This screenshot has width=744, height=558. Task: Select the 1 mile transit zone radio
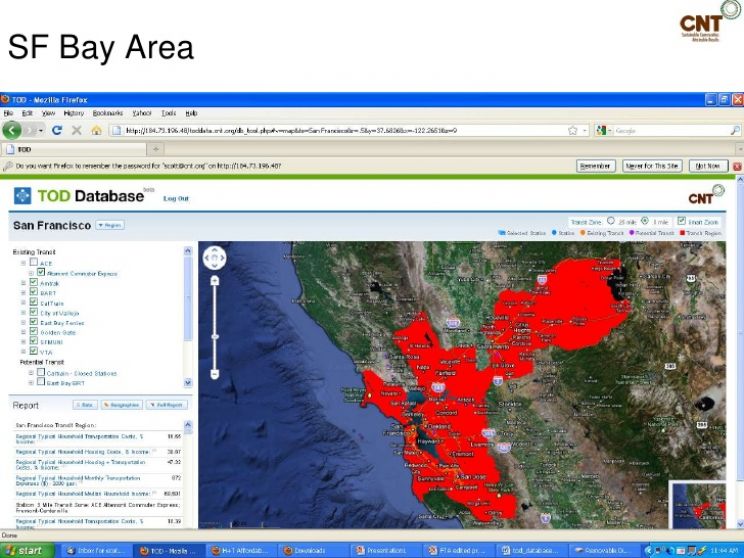pyautogui.click(x=645, y=221)
